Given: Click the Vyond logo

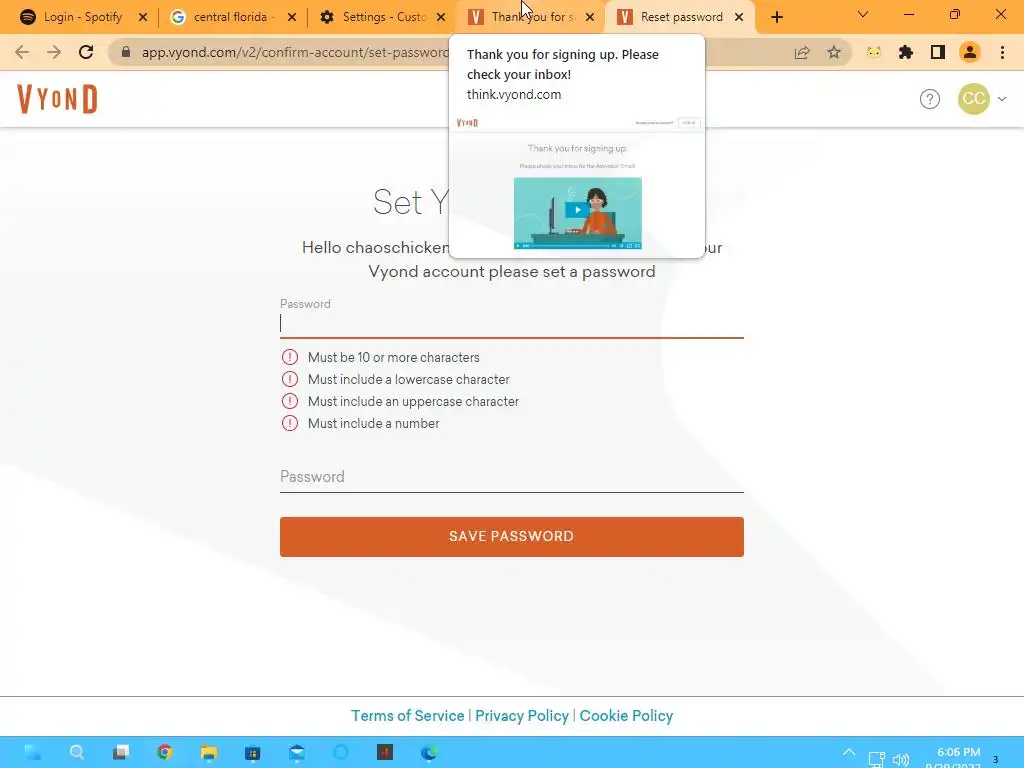Looking at the screenshot, I should tap(57, 99).
